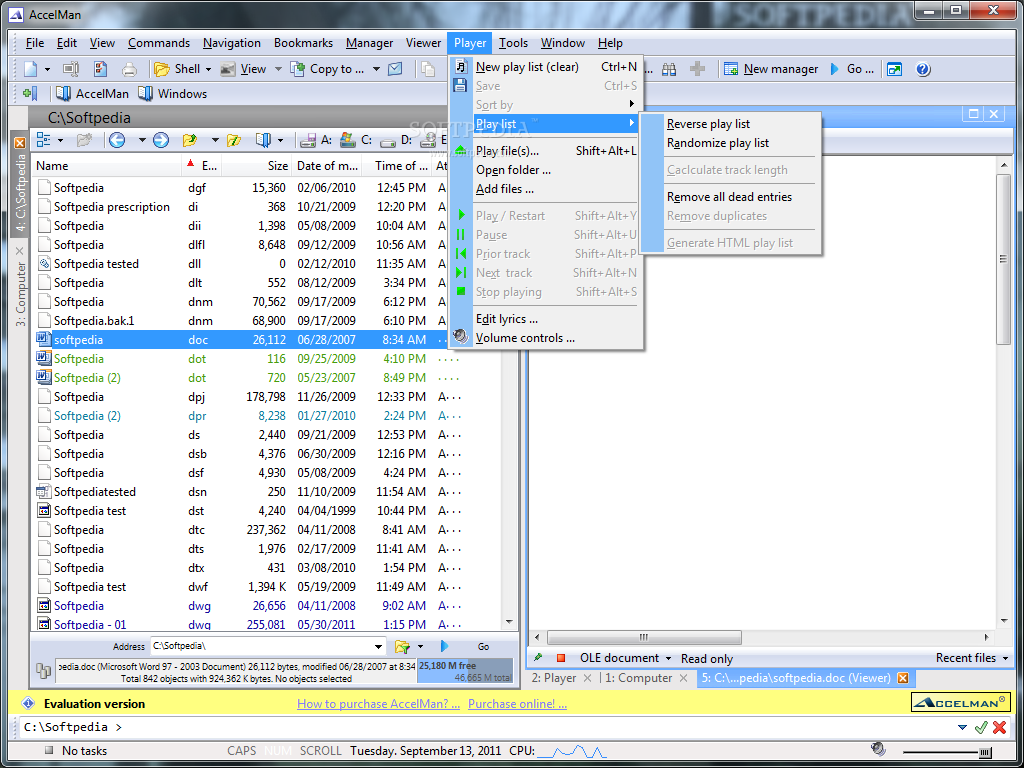Click How to purchase AccelMan link
1024x768 pixels.
(378, 703)
